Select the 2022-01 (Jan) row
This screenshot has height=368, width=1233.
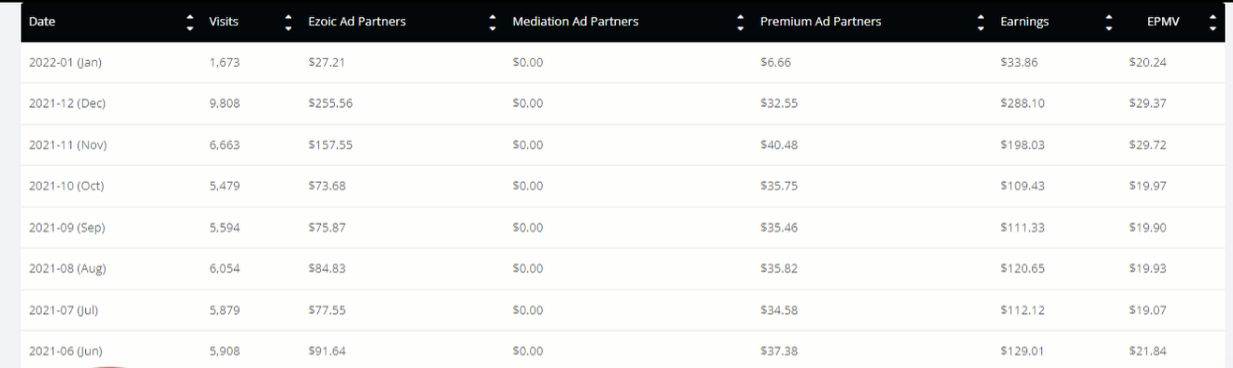(x=622, y=63)
